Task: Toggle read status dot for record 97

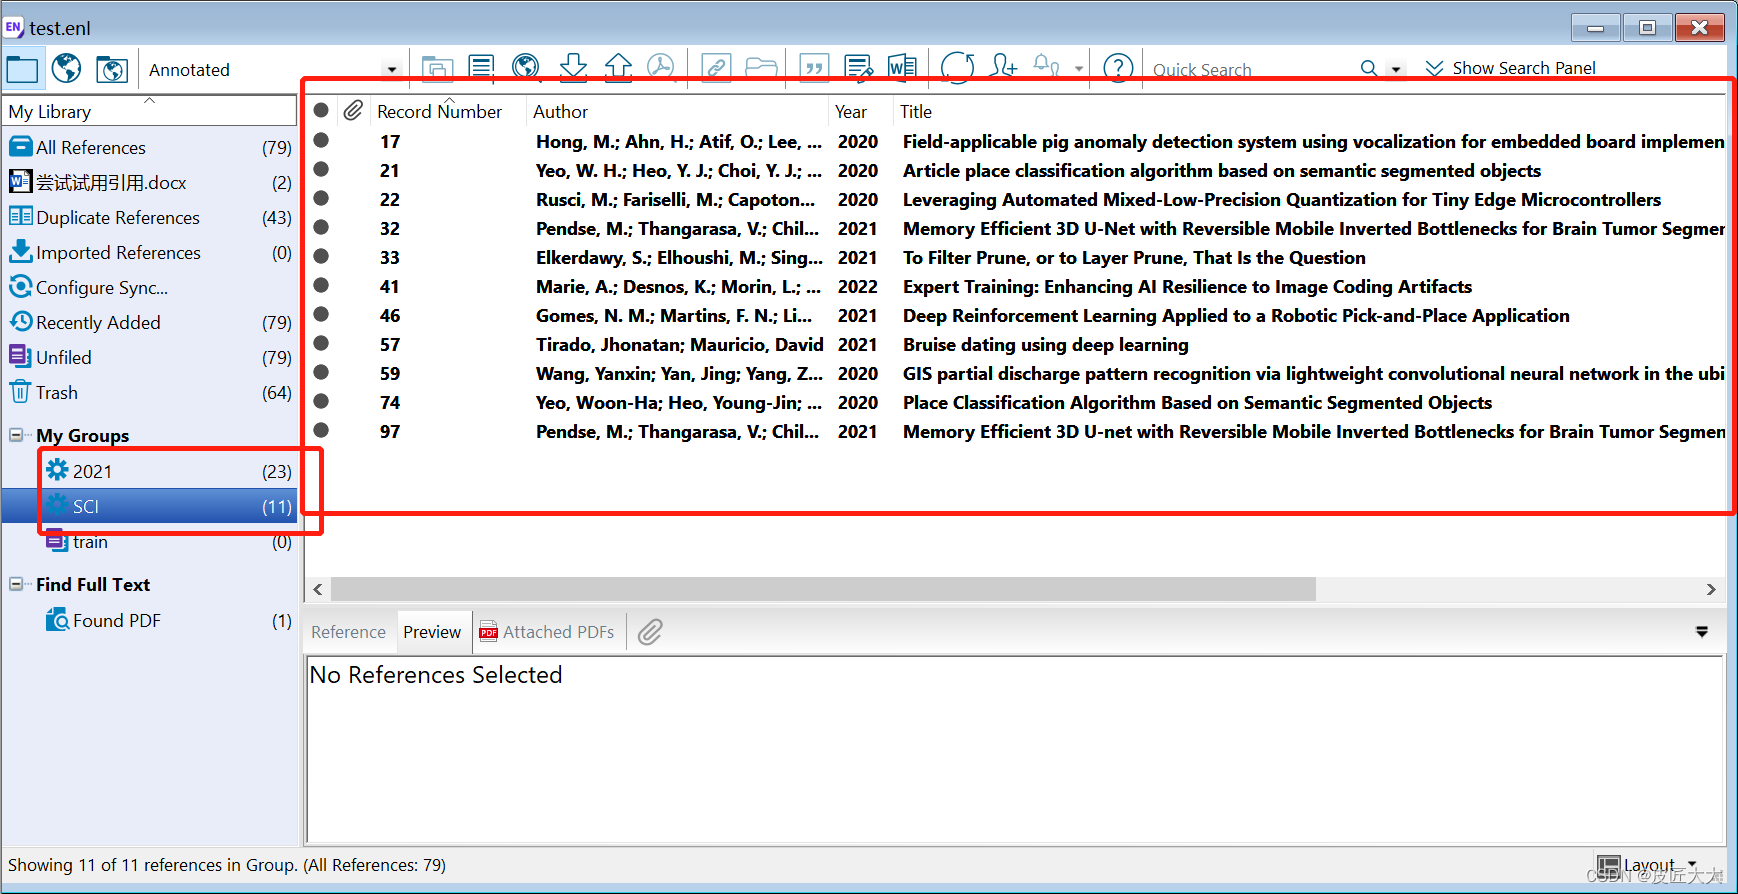Action: click(x=321, y=431)
